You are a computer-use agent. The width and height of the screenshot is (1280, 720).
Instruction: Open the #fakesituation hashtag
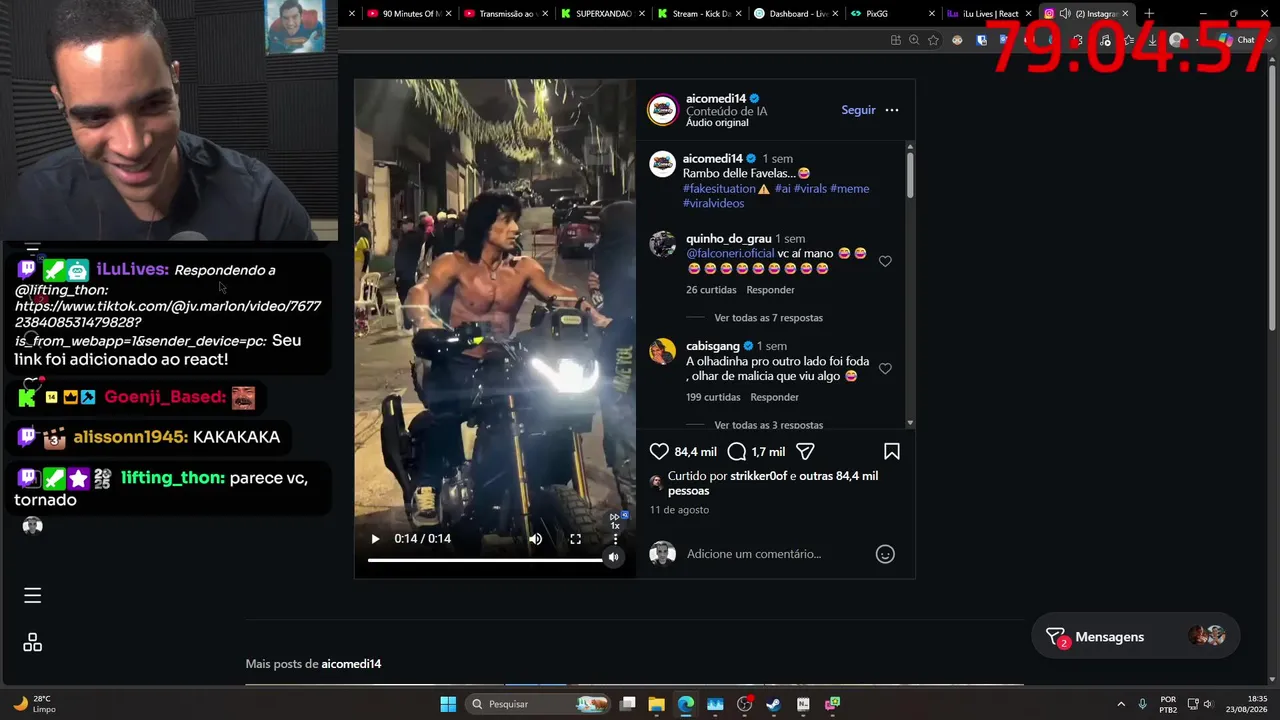coord(720,189)
